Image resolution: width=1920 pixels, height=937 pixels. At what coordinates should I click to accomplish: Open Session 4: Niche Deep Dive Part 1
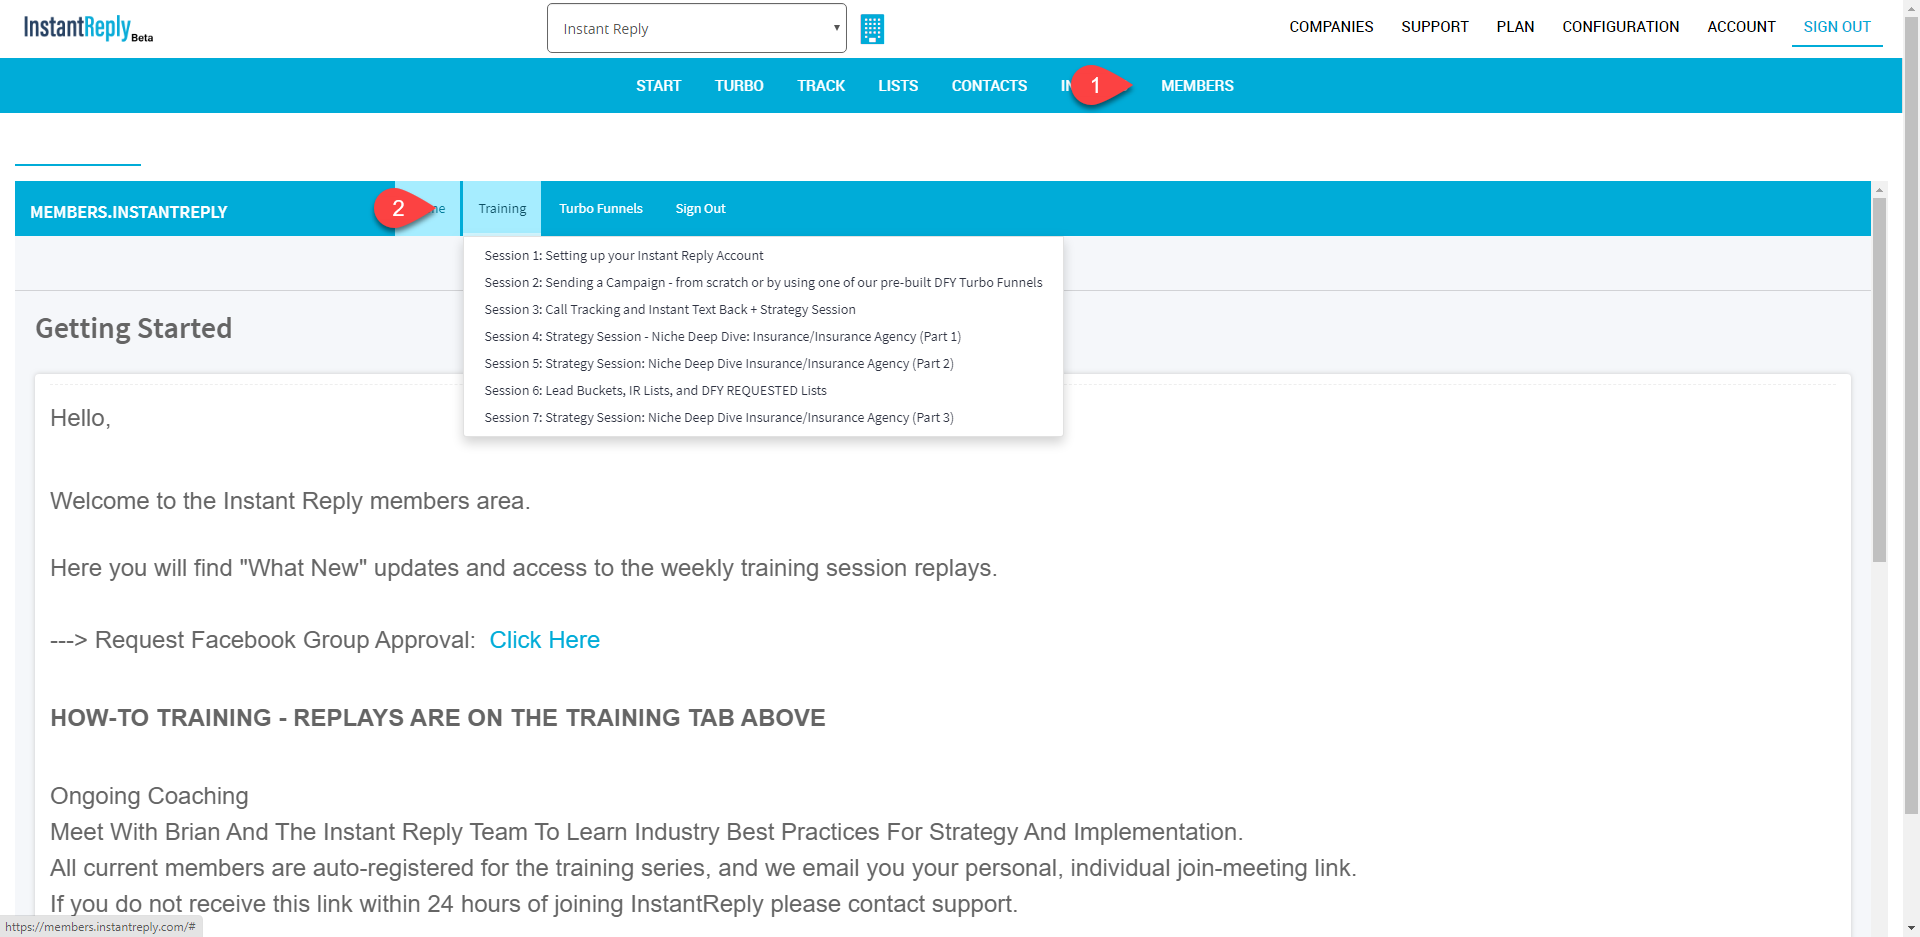tap(723, 337)
